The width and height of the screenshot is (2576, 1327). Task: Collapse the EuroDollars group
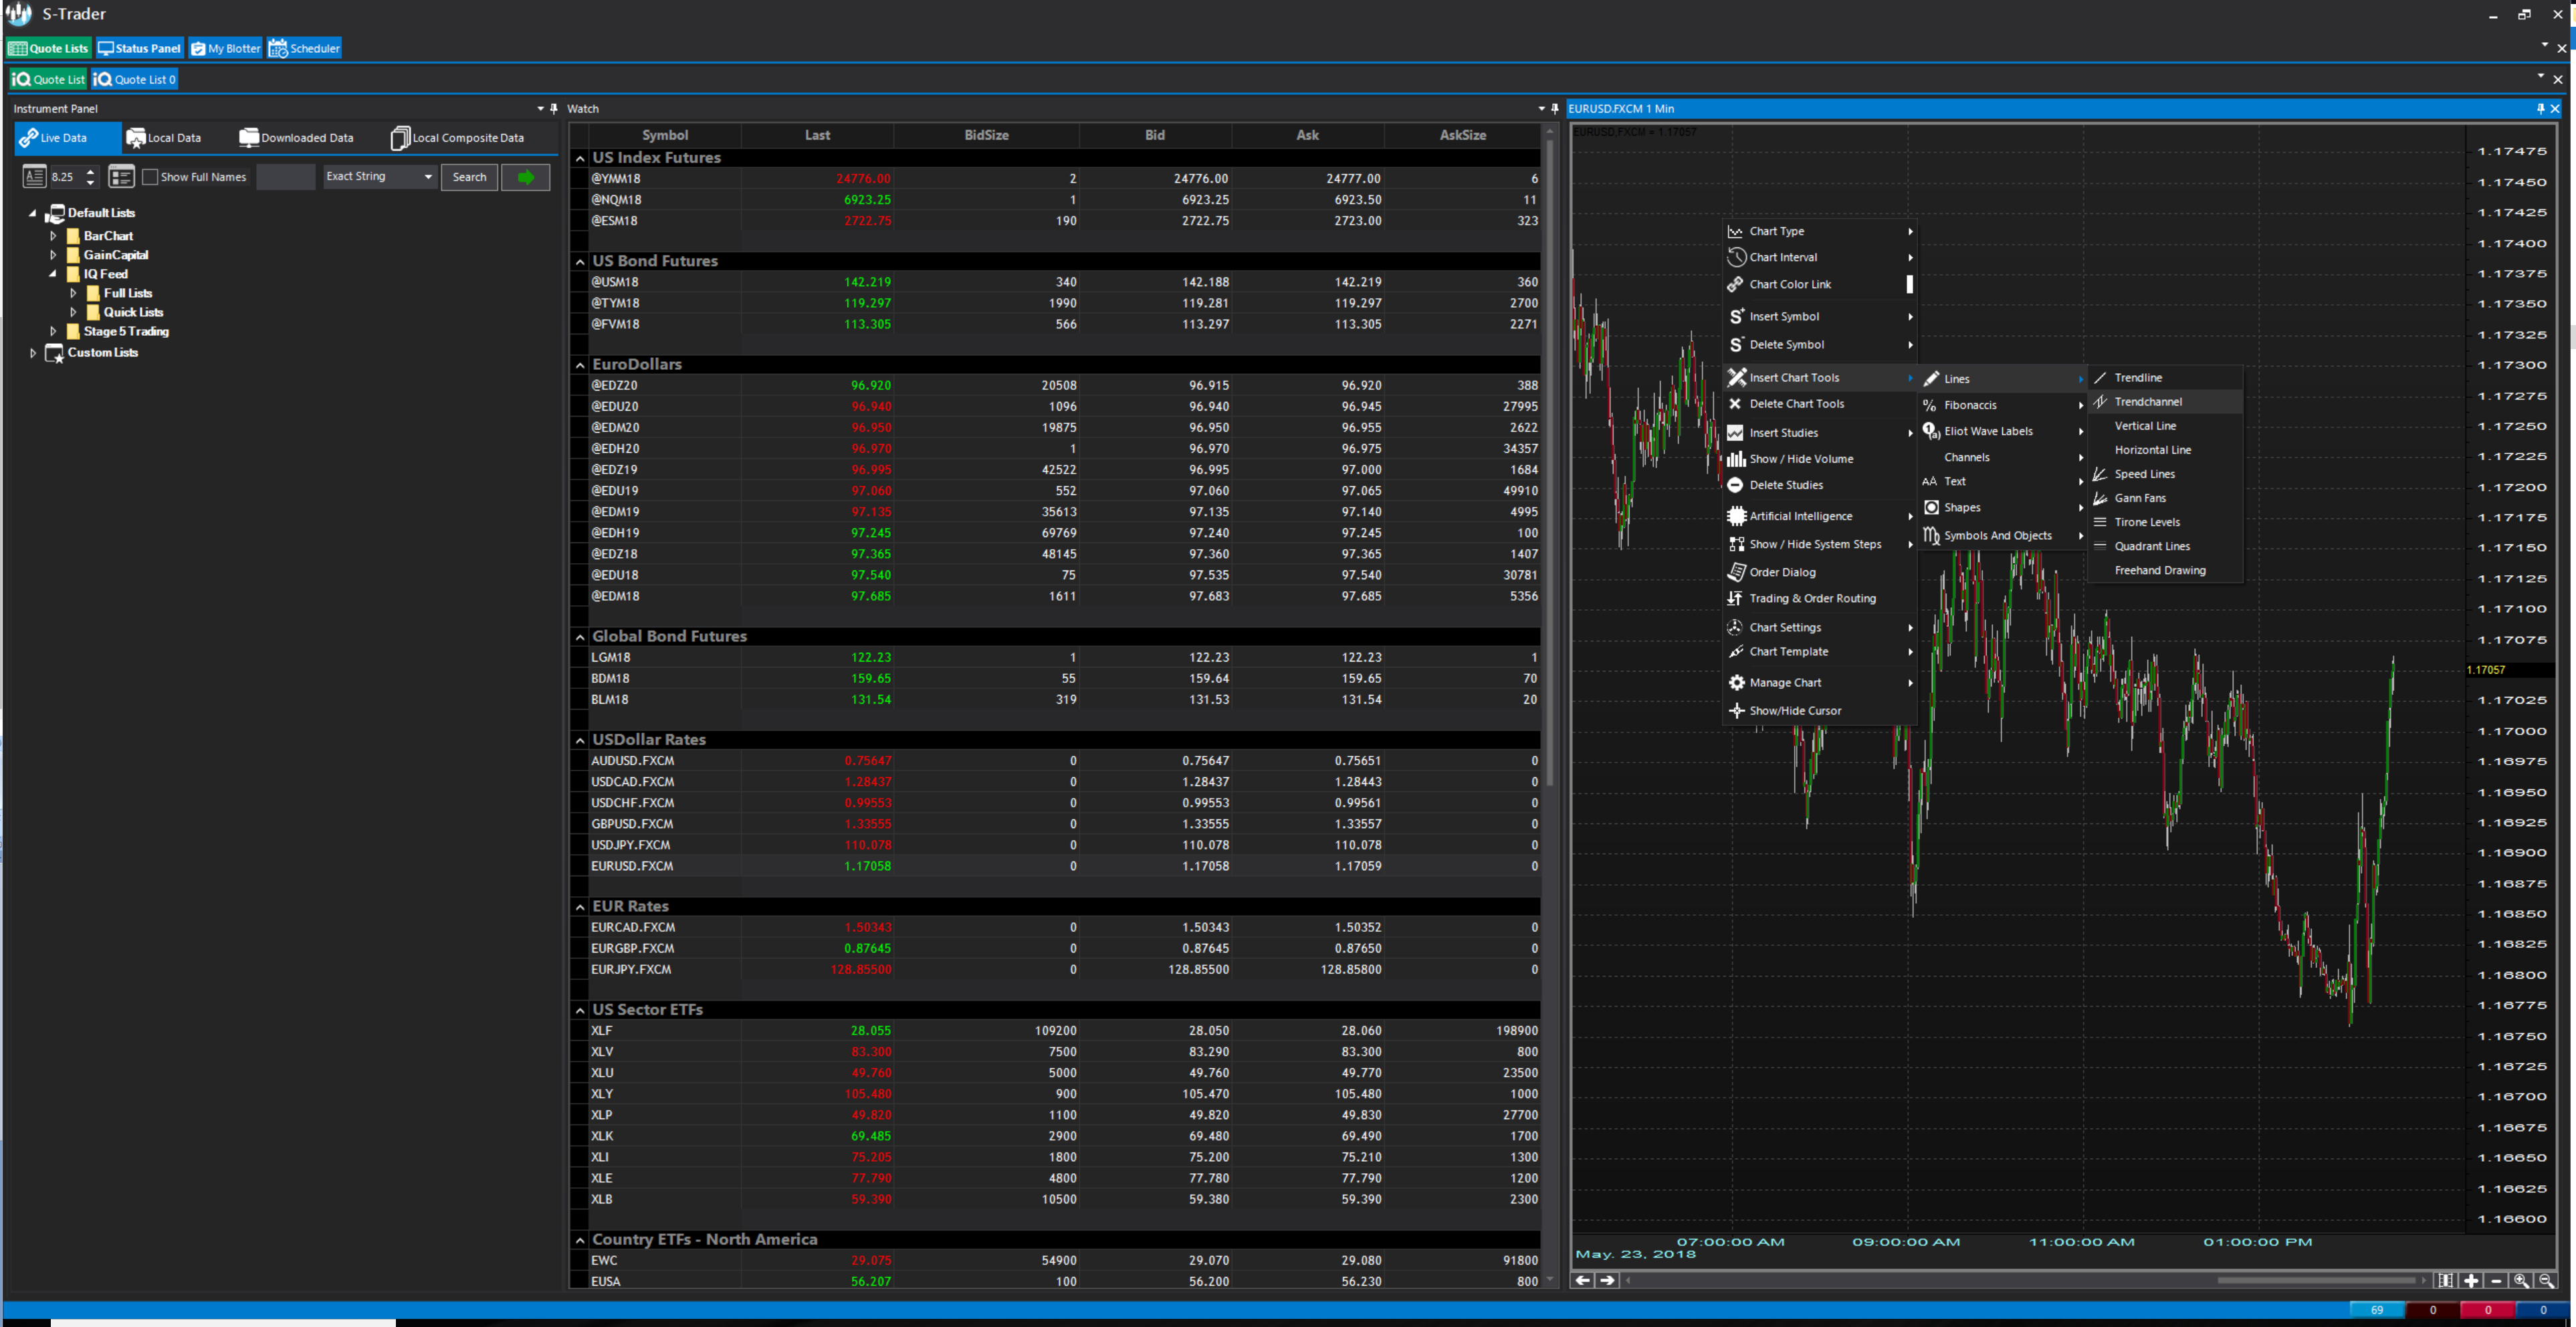point(580,365)
